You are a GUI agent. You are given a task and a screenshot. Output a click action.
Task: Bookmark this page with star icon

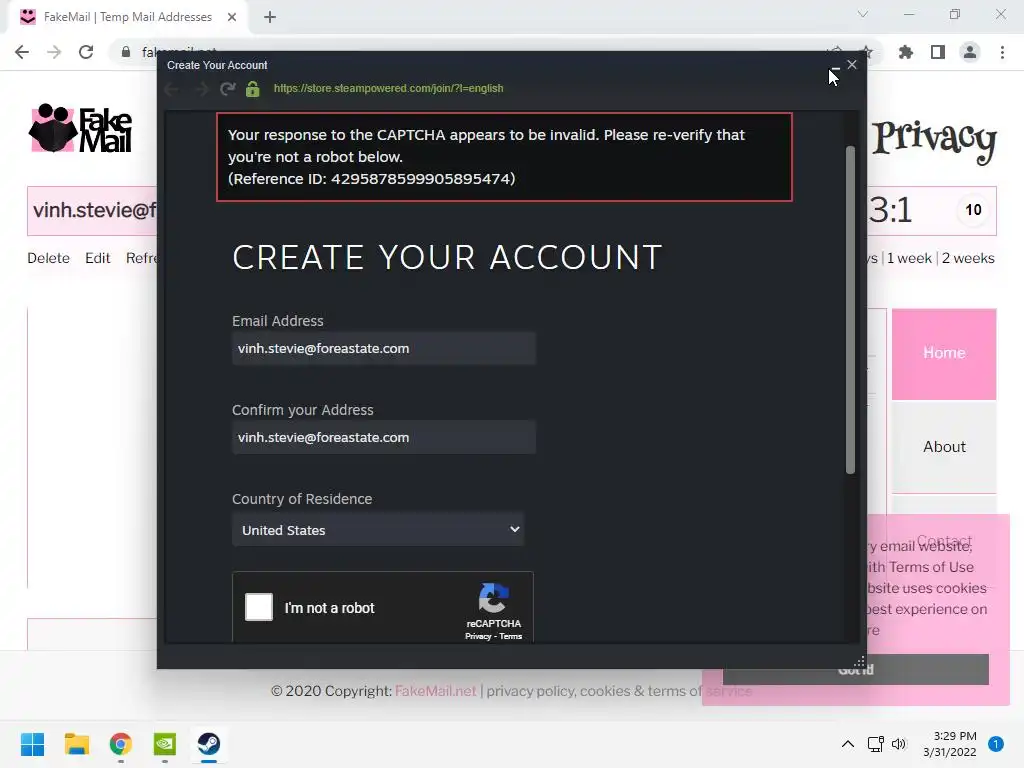(x=867, y=52)
